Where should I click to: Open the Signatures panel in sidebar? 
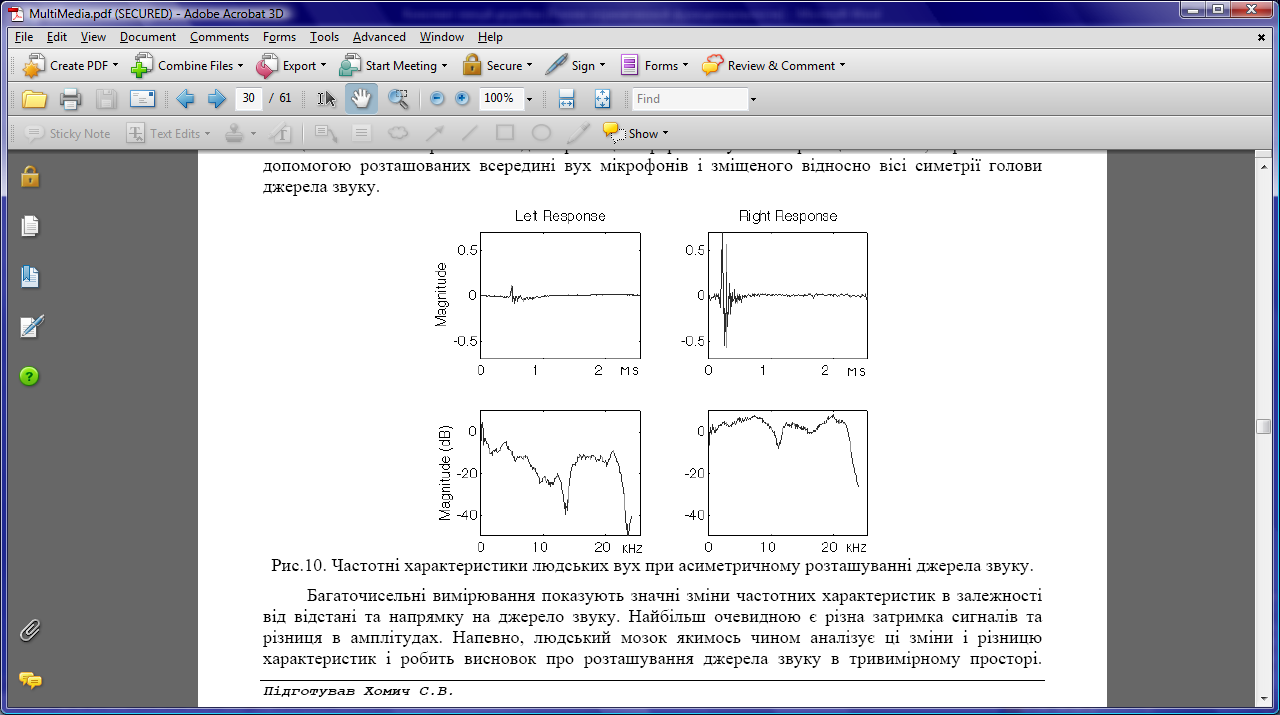pos(31,326)
